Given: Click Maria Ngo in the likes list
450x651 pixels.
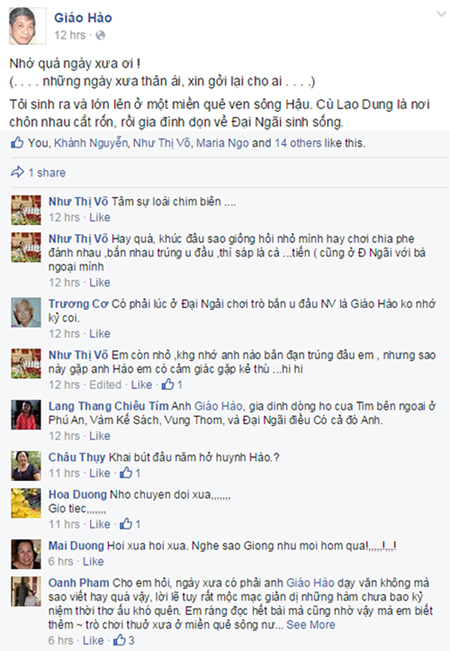Looking at the screenshot, I should pyautogui.click(x=223, y=143).
